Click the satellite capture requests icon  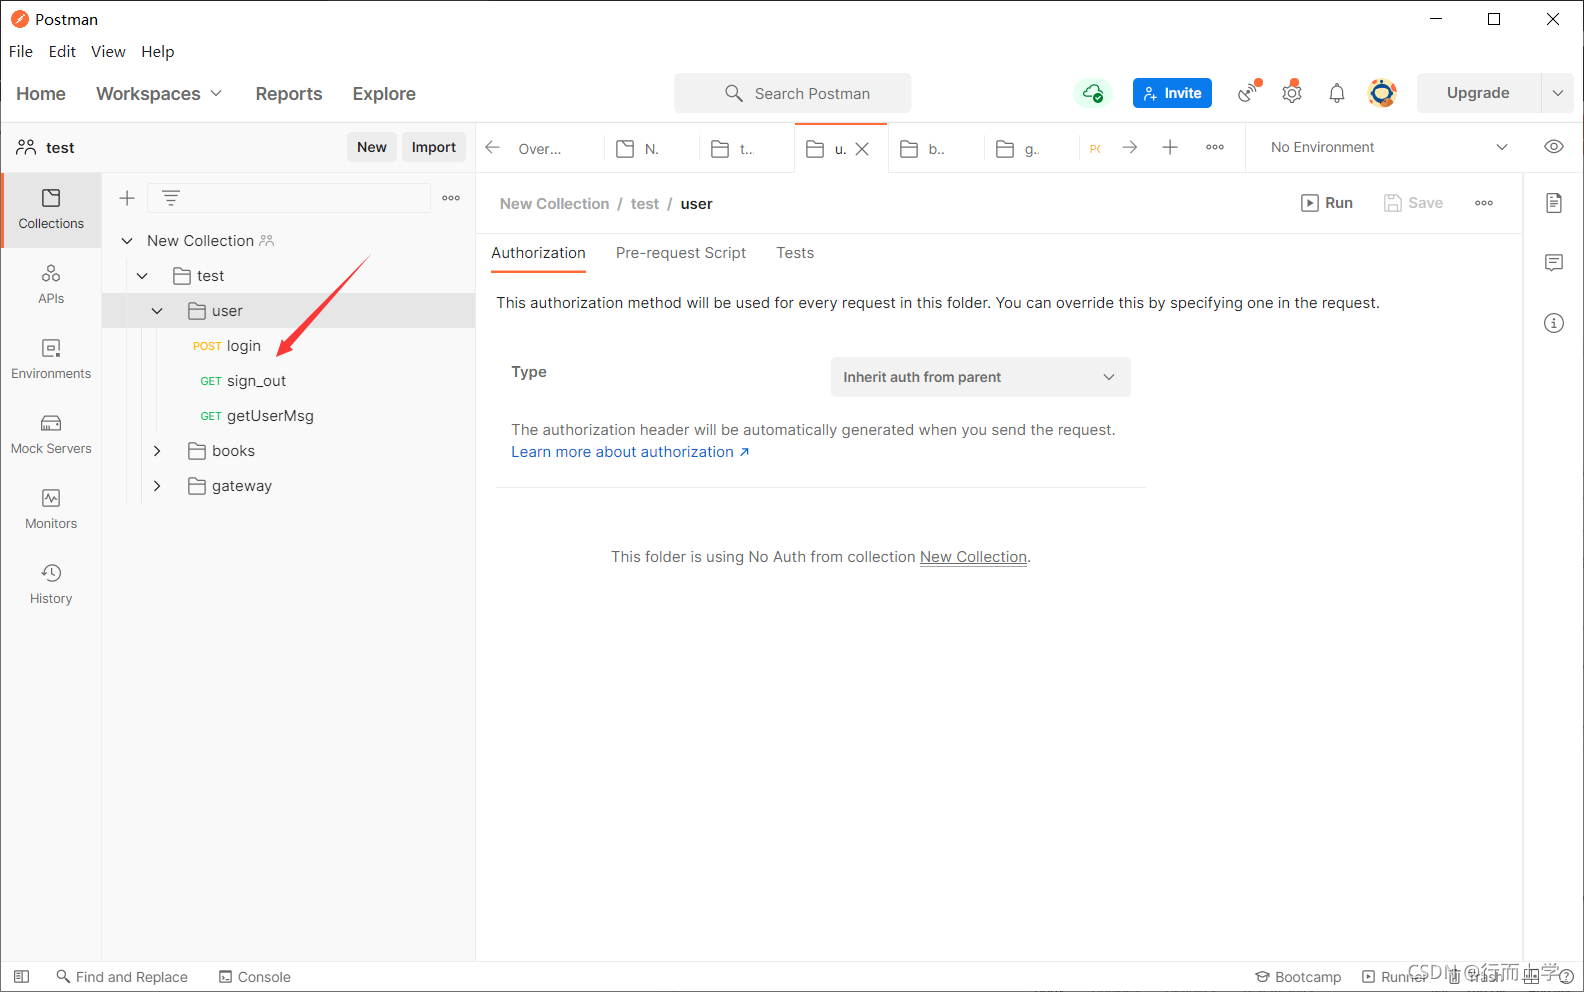pyautogui.click(x=1248, y=93)
